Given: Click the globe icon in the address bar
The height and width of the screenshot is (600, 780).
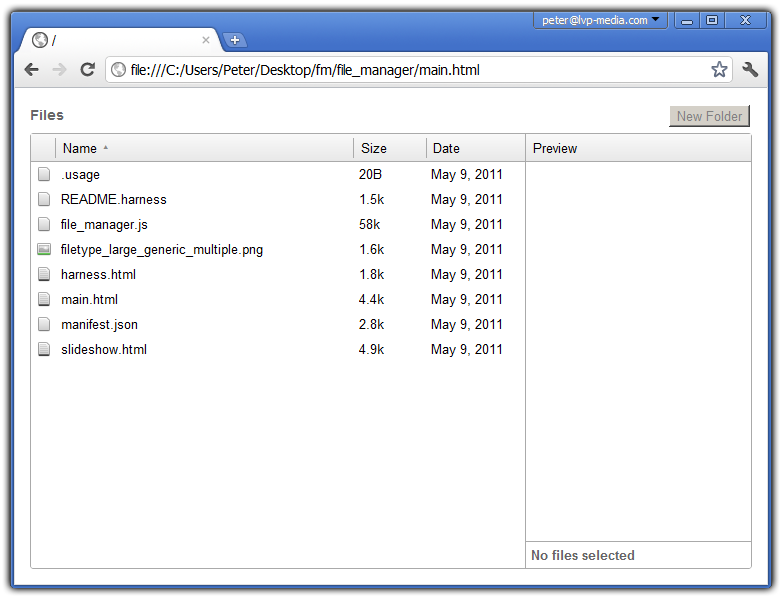Looking at the screenshot, I should pos(118,70).
